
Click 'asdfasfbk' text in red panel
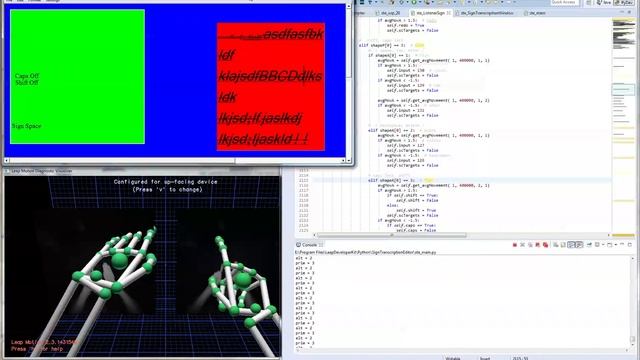pos(293,34)
